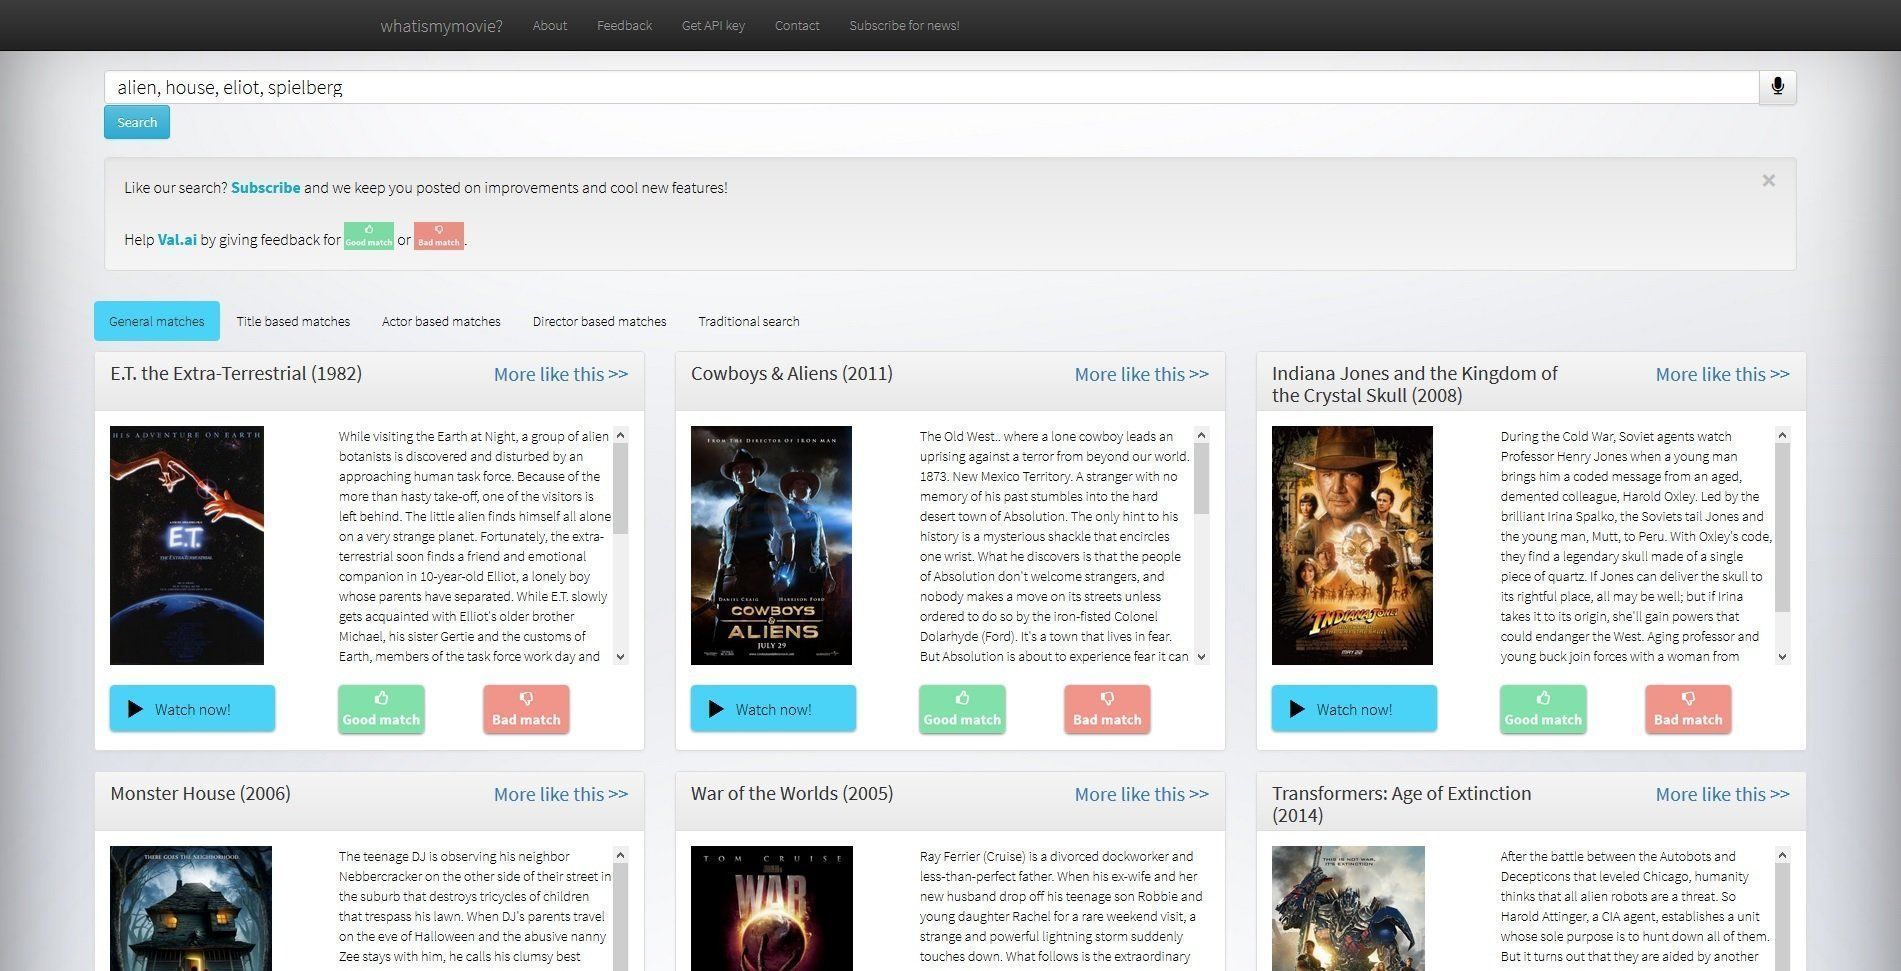Screen dimensions: 1901x971
Task: Open More like this for E.T.
Action: [561, 374]
